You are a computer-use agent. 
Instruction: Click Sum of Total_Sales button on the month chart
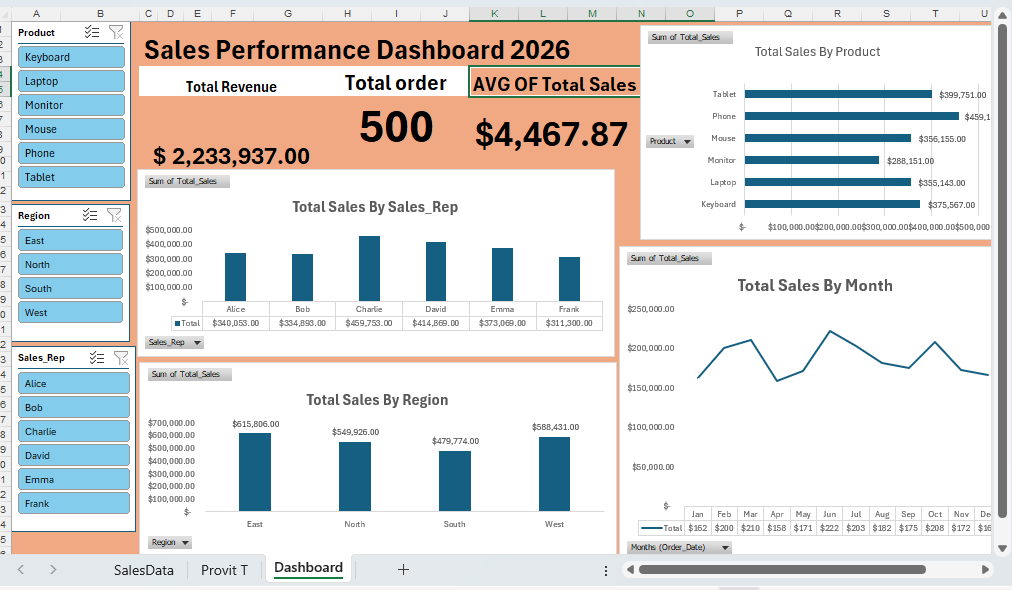coord(668,258)
